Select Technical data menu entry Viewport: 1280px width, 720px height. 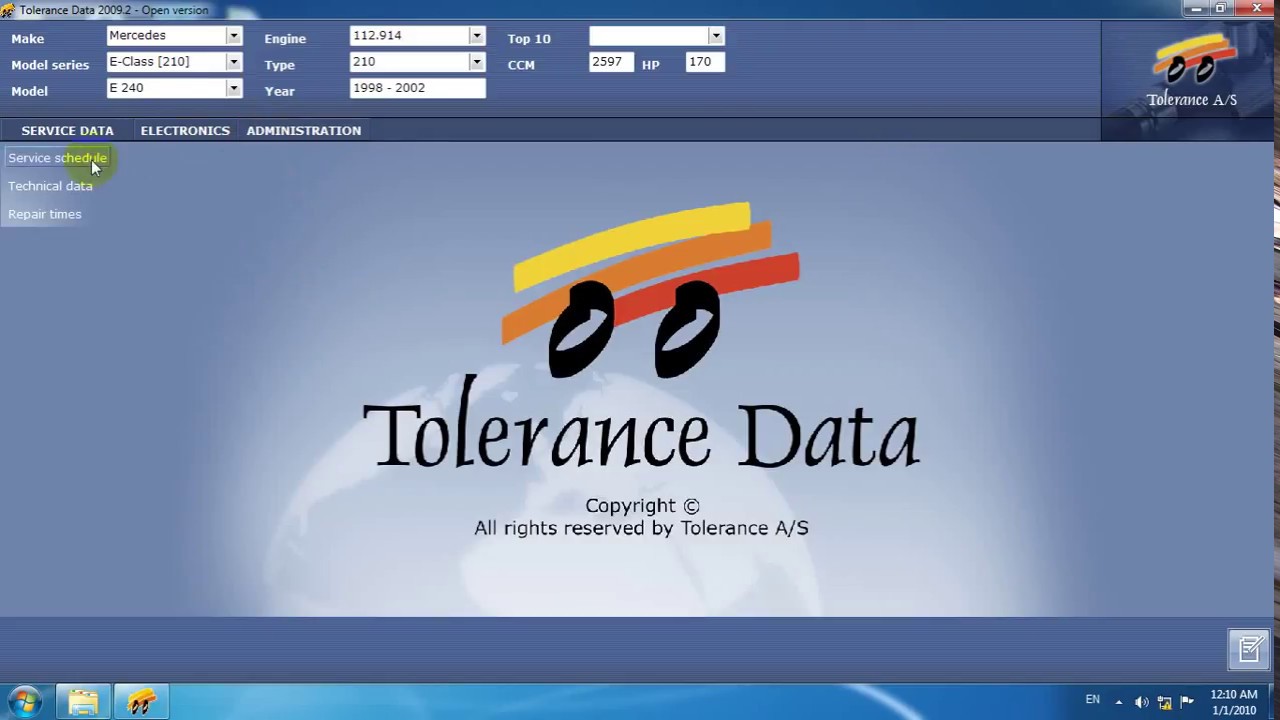50,186
